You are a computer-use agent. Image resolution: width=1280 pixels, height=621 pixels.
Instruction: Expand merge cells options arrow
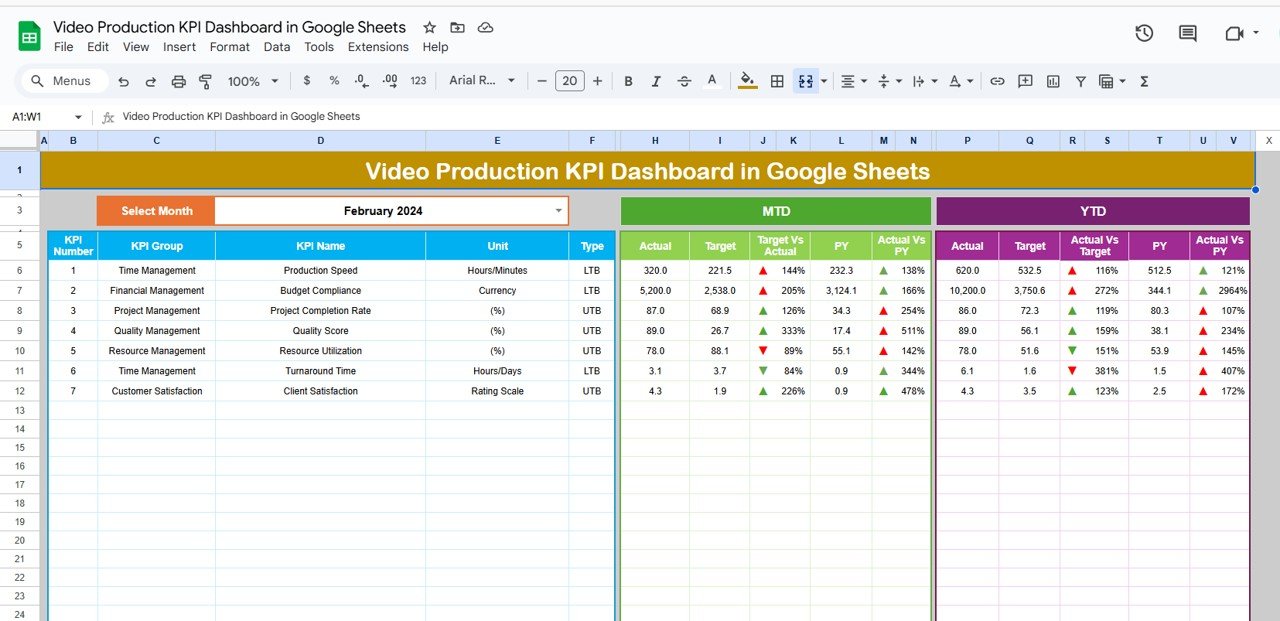(824, 81)
